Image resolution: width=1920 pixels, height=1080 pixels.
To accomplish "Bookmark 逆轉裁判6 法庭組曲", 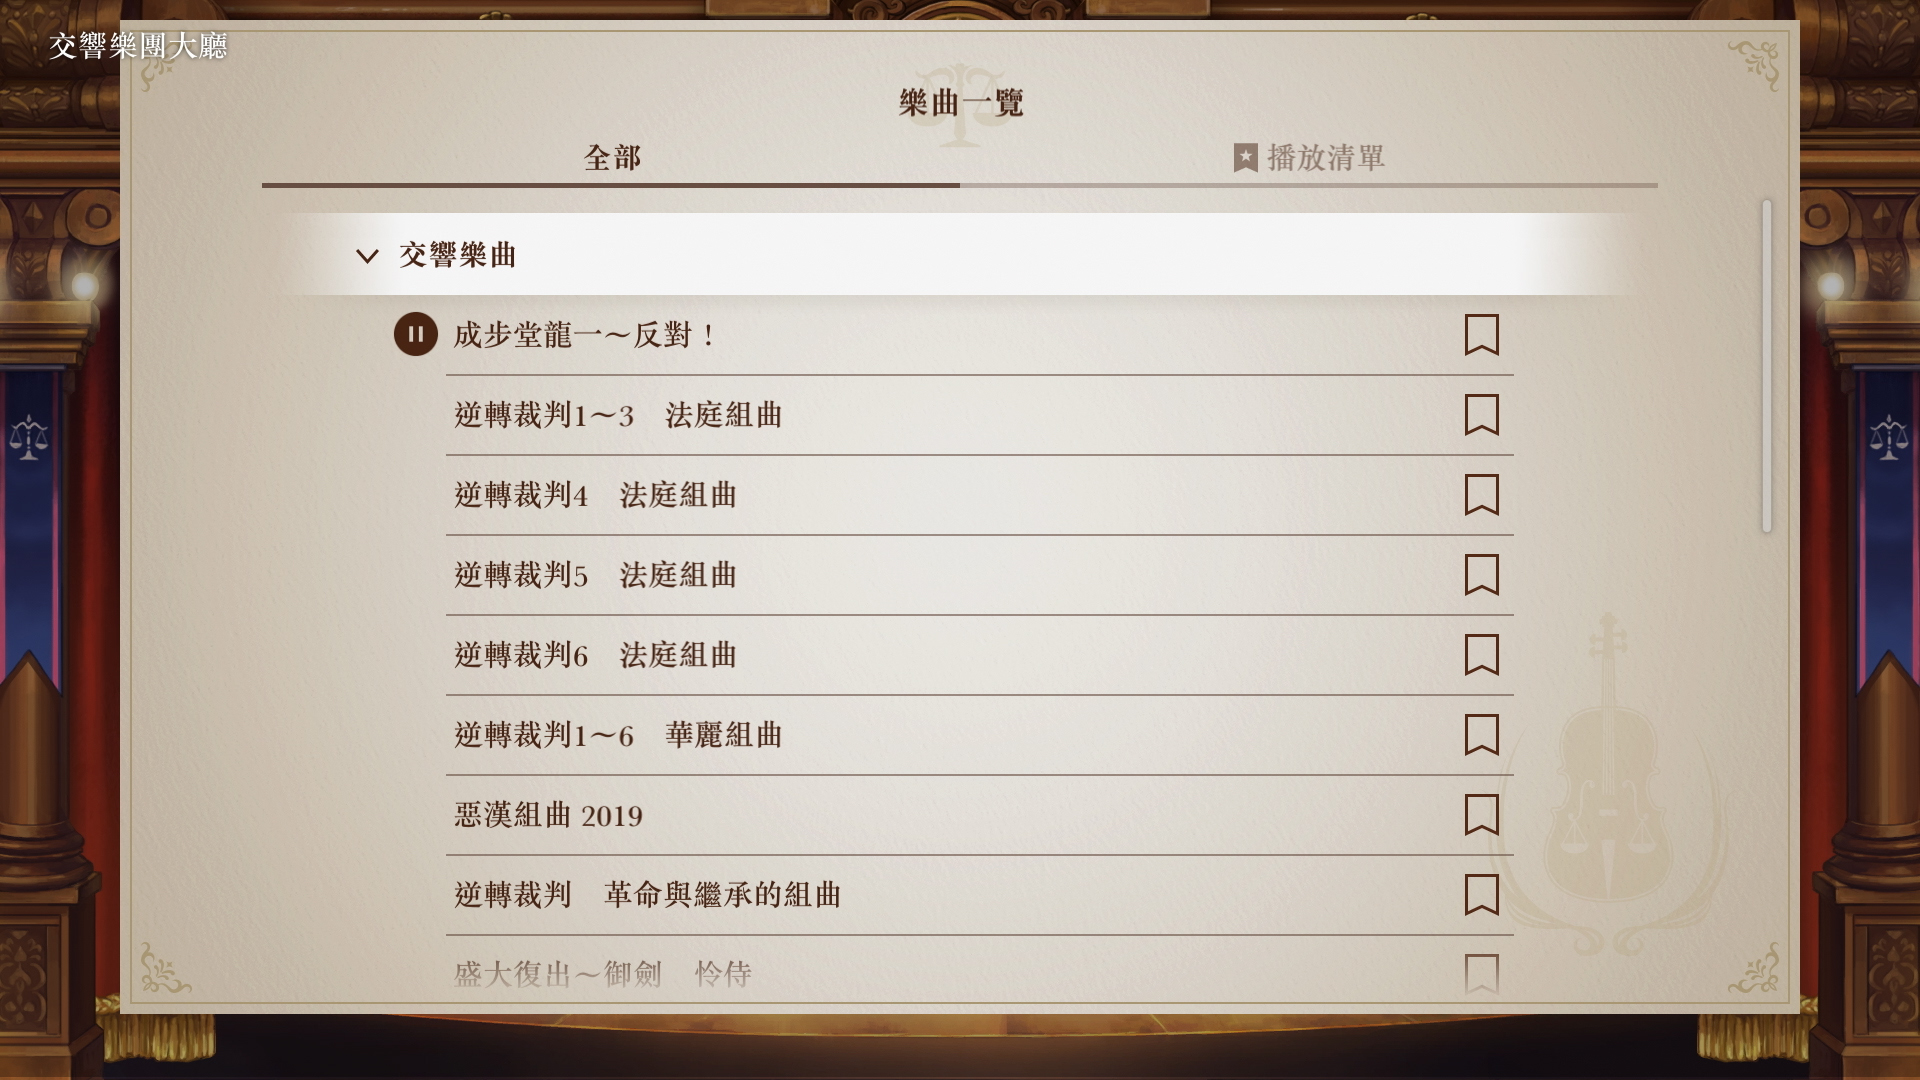I will click(1481, 656).
